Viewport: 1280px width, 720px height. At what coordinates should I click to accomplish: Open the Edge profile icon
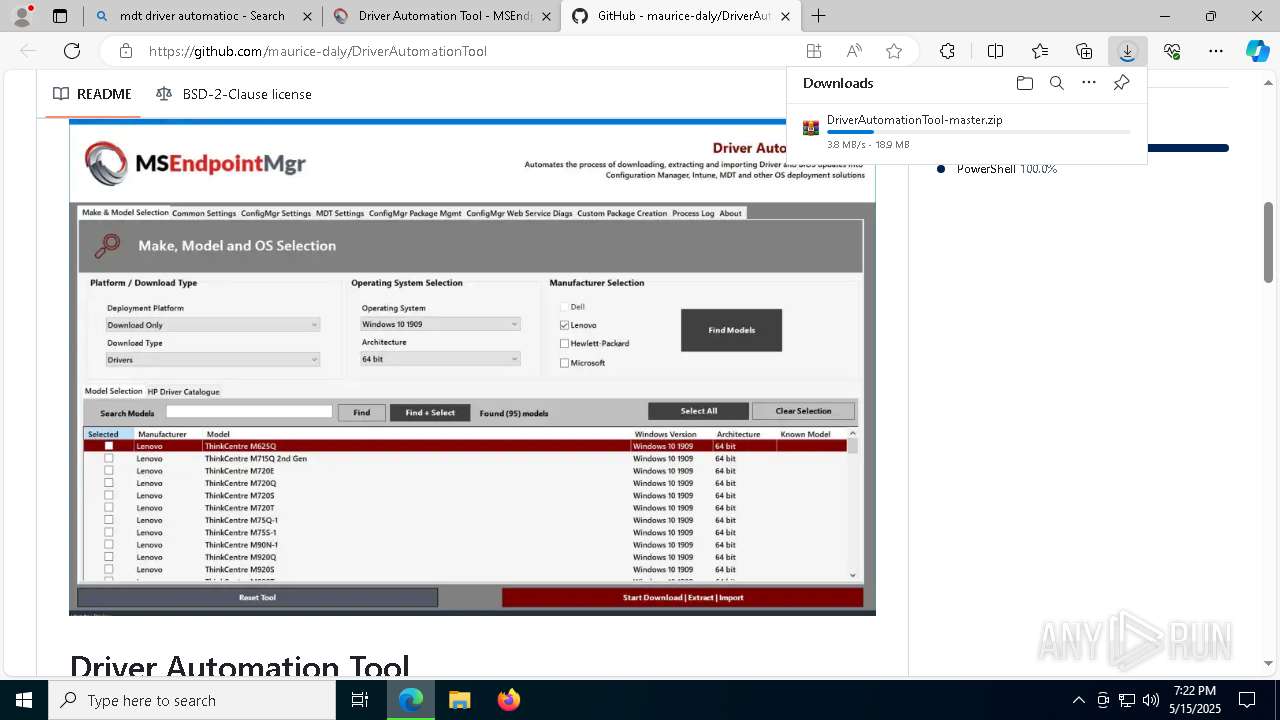23,15
